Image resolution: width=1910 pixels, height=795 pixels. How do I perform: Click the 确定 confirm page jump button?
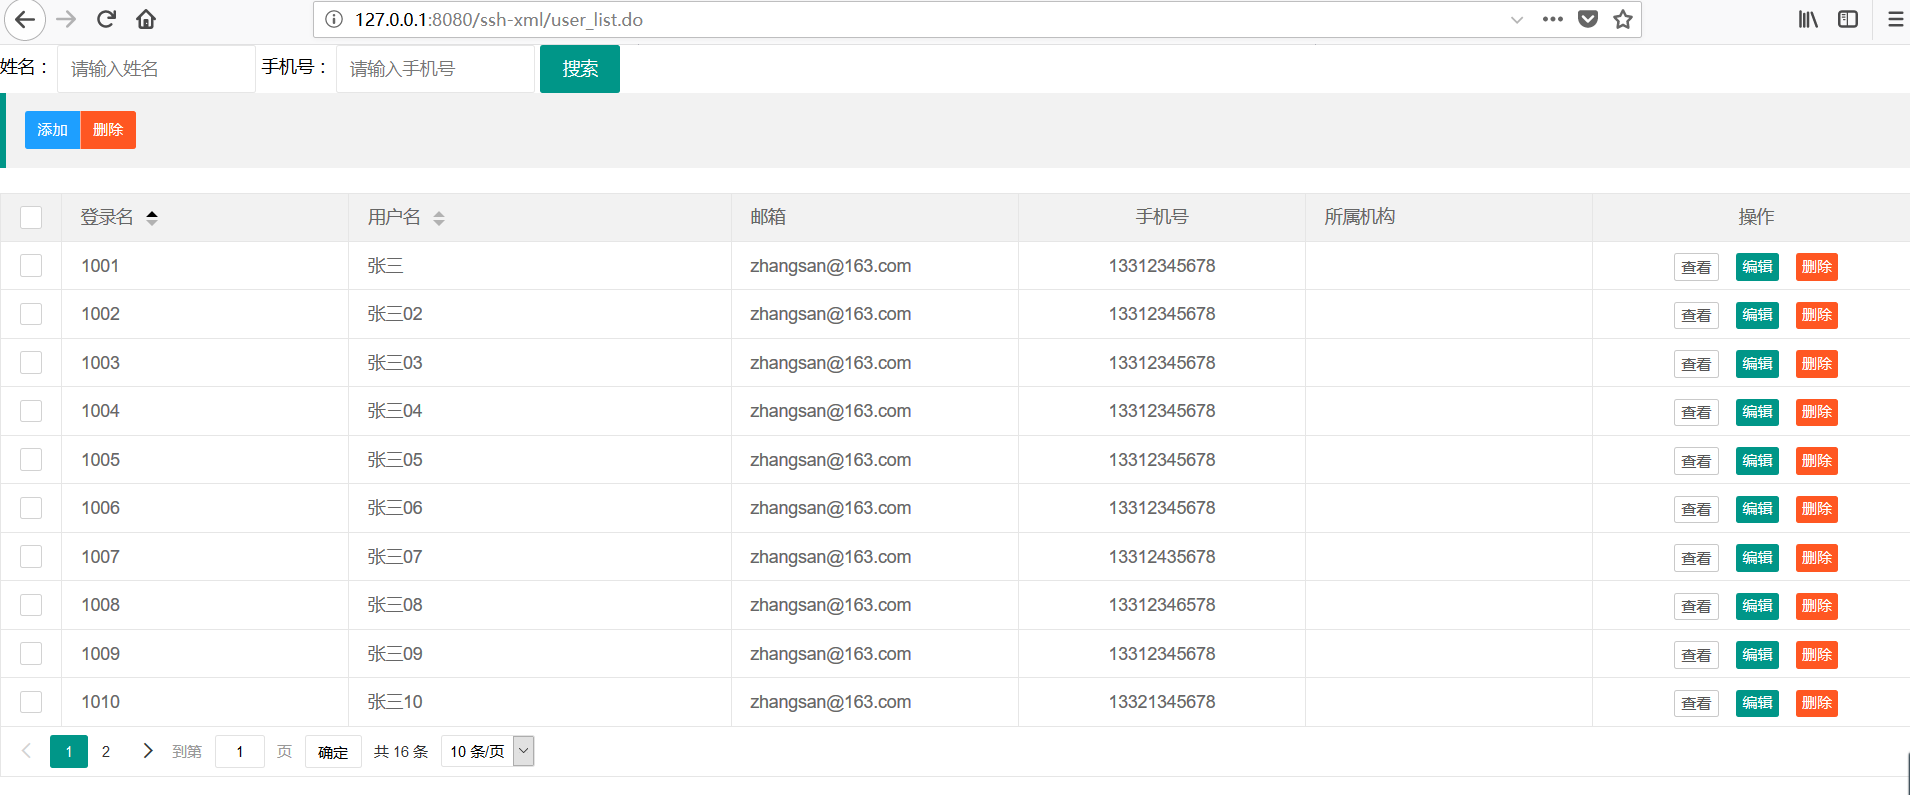[x=333, y=752]
